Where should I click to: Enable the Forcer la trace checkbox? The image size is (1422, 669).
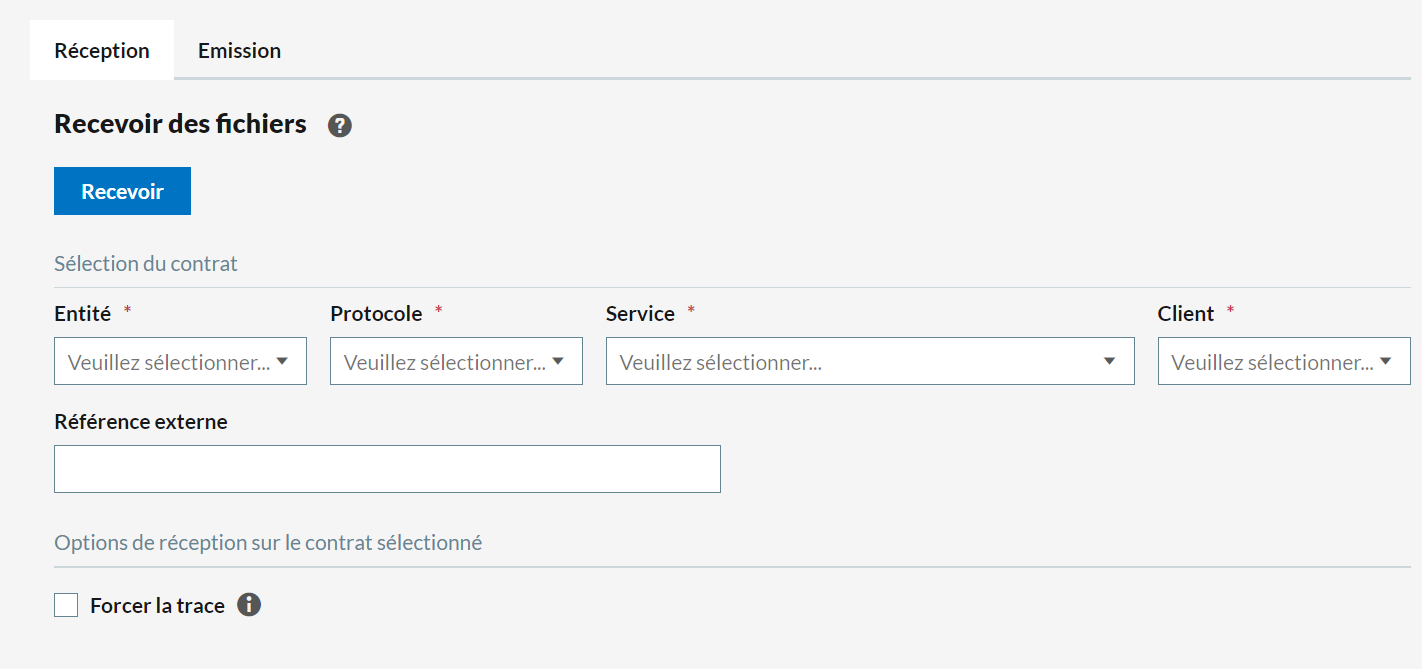pos(66,605)
